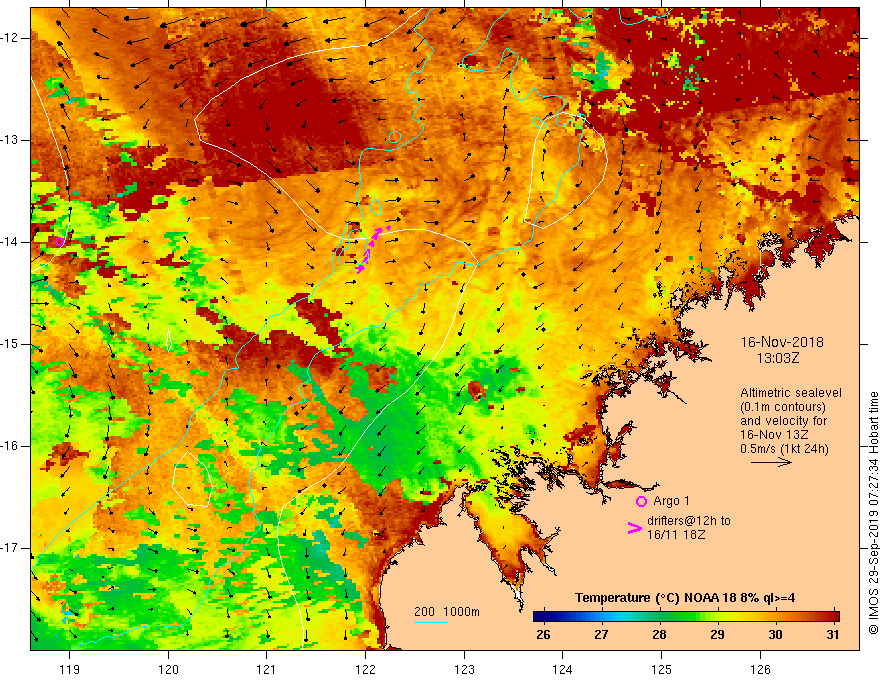
Task: Click the longitude axis label '119'
Action: [70, 669]
